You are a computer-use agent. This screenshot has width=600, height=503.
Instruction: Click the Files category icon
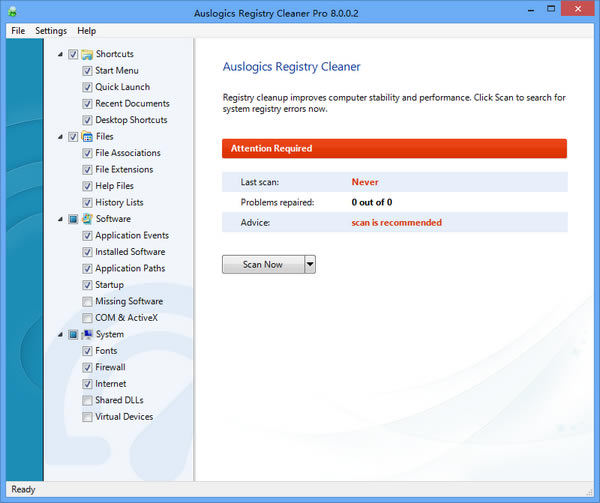[x=87, y=137]
